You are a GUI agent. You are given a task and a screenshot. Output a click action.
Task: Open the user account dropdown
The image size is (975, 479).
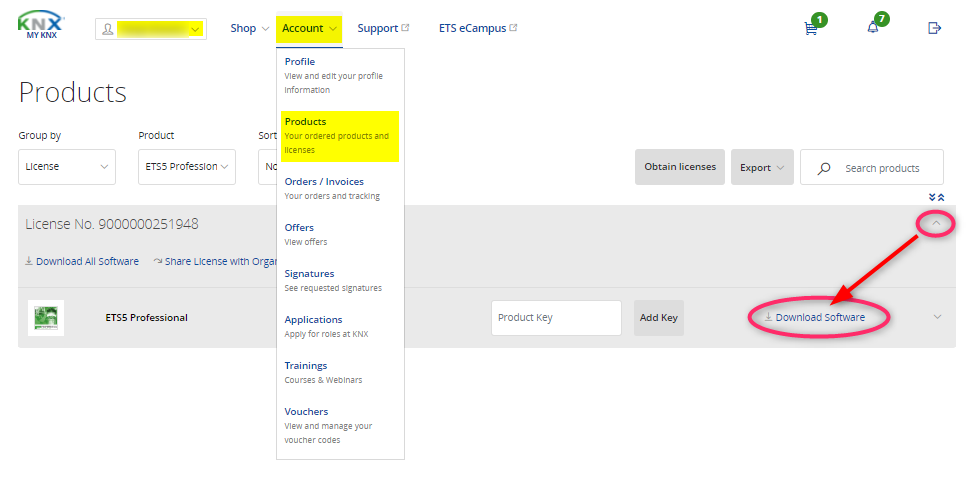tap(150, 29)
